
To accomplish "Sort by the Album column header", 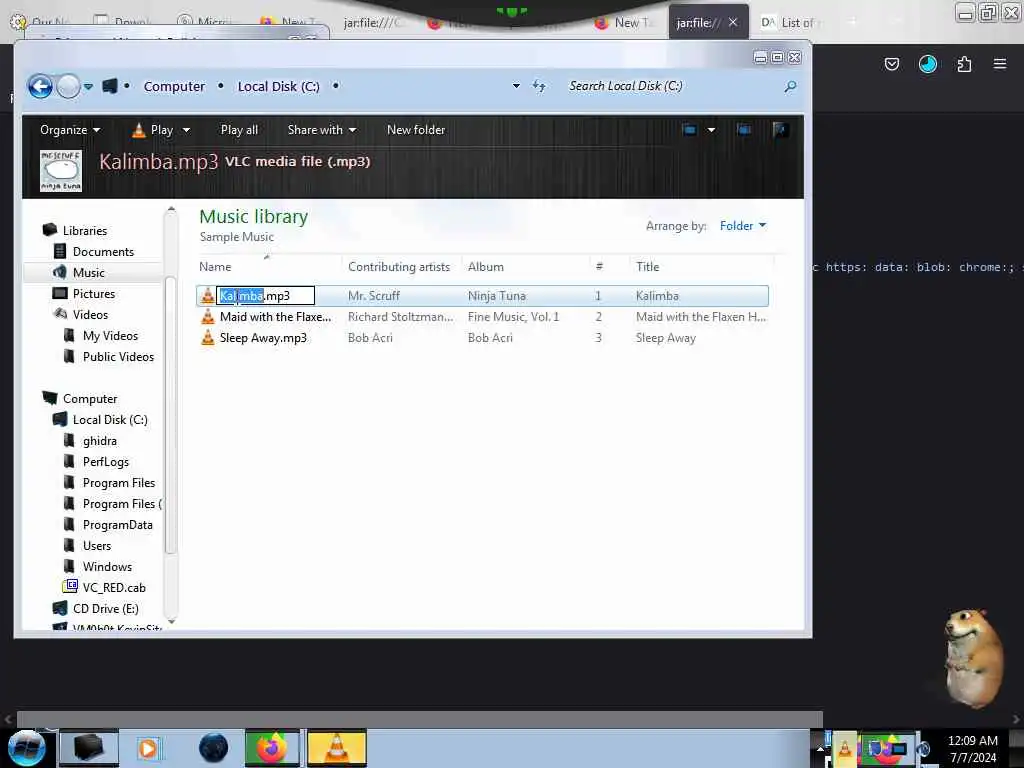I will pyautogui.click(x=485, y=266).
